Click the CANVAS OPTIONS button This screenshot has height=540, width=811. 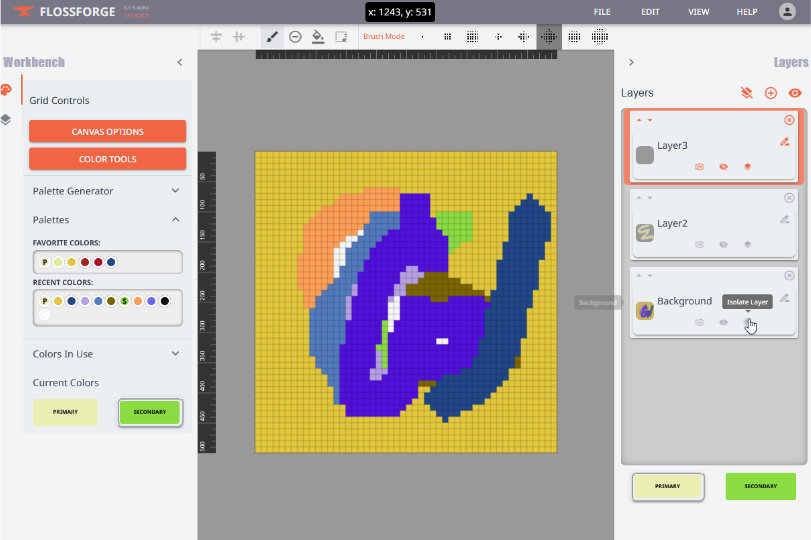[x=107, y=131]
